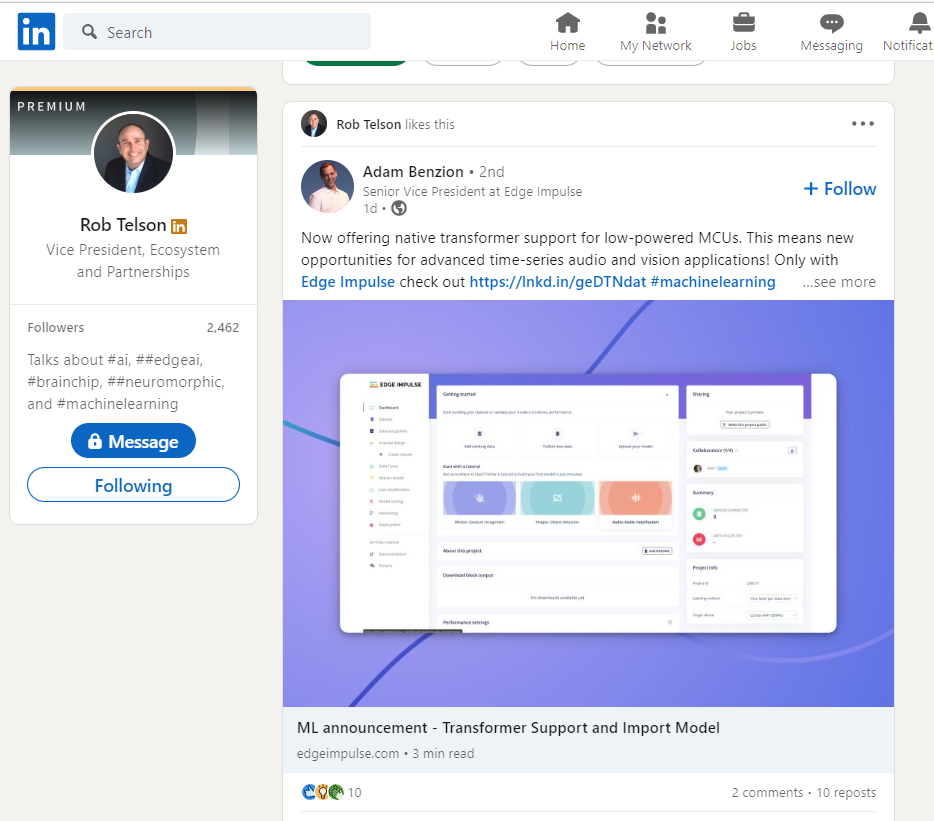Open the Edge Impulse dashboard preview image
The width and height of the screenshot is (934, 821).
pos(589,503)
